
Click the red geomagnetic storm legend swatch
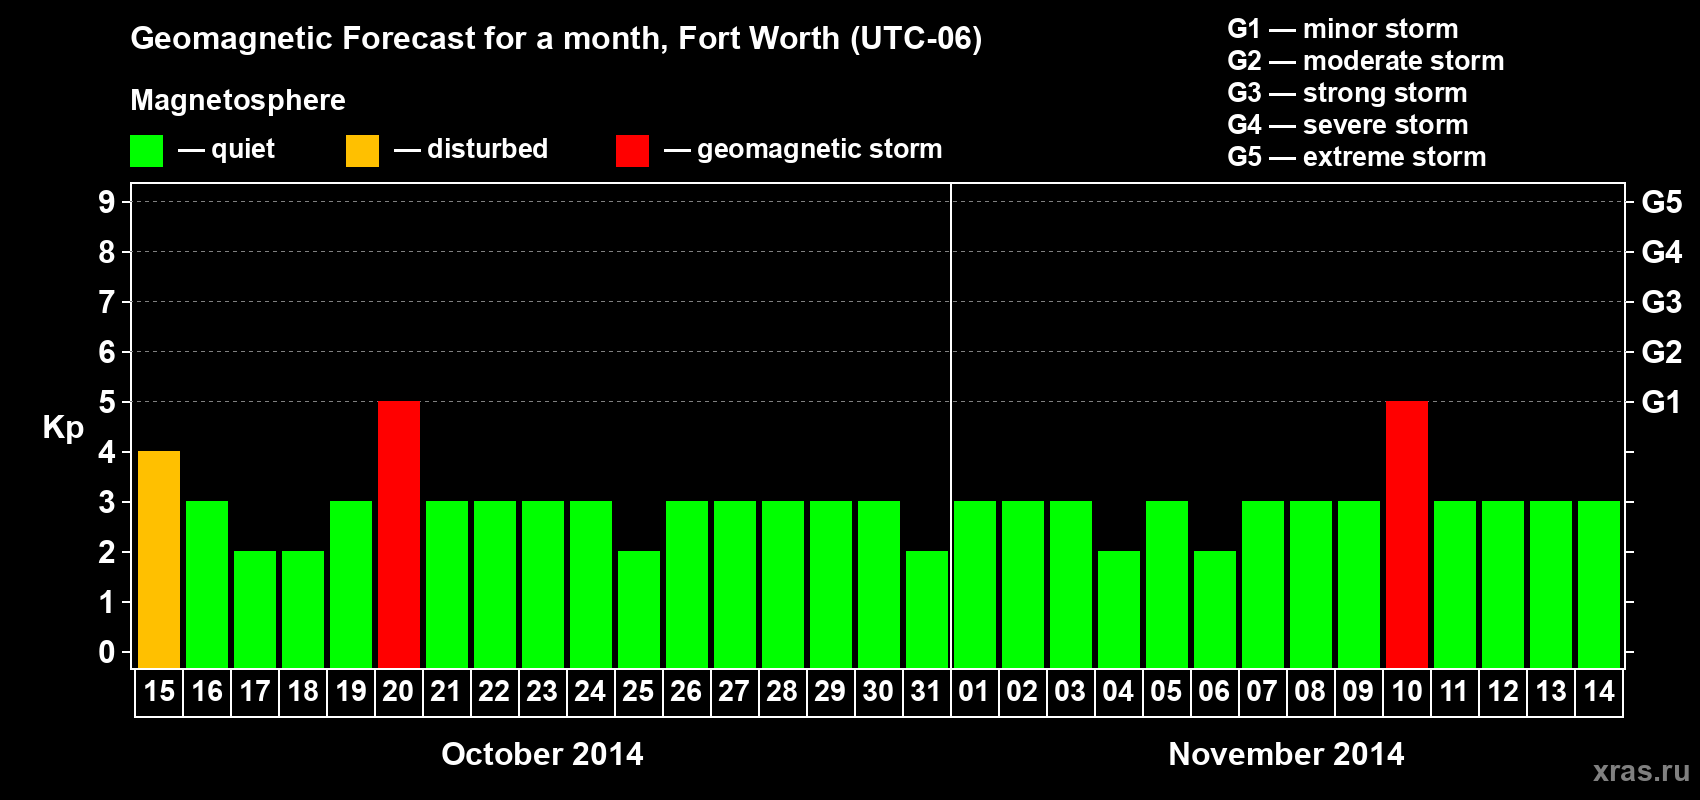click(x=632, y=151)
